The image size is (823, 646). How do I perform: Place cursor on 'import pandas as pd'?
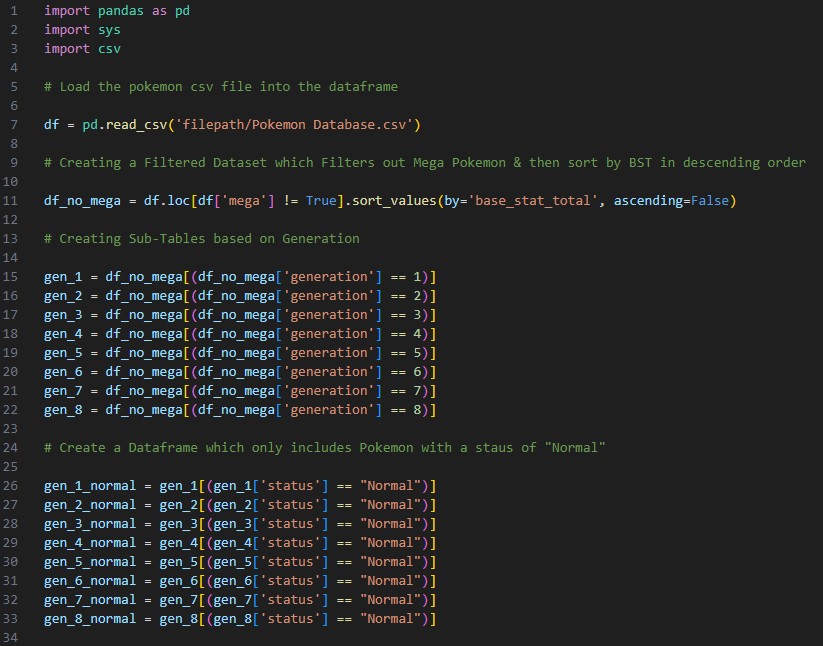pyautogui.click(x=117, y=10)
